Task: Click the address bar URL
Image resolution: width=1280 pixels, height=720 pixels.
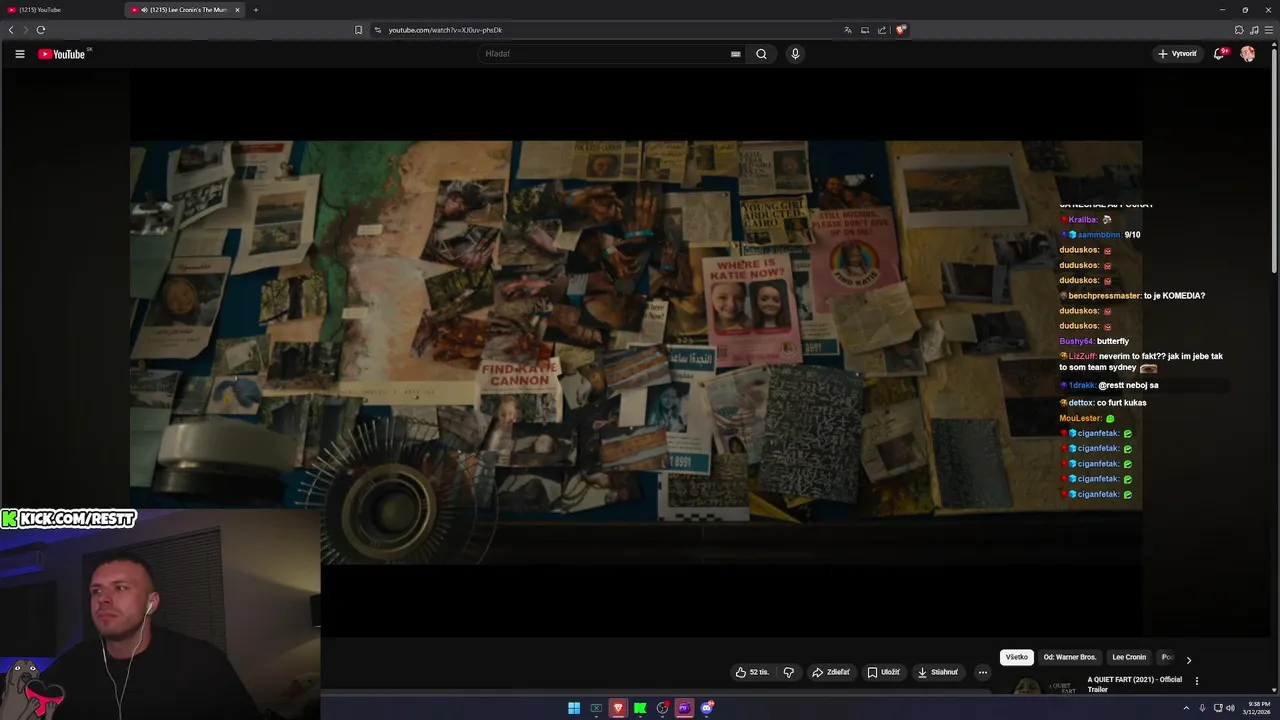Action: tap(445, 30)
